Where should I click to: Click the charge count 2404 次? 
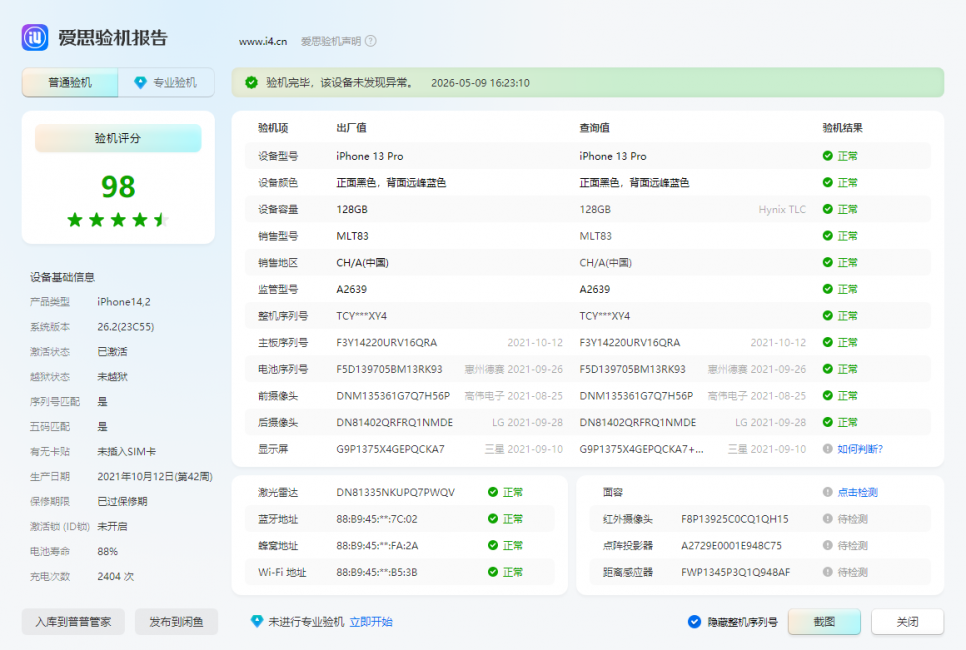(115, 577)
